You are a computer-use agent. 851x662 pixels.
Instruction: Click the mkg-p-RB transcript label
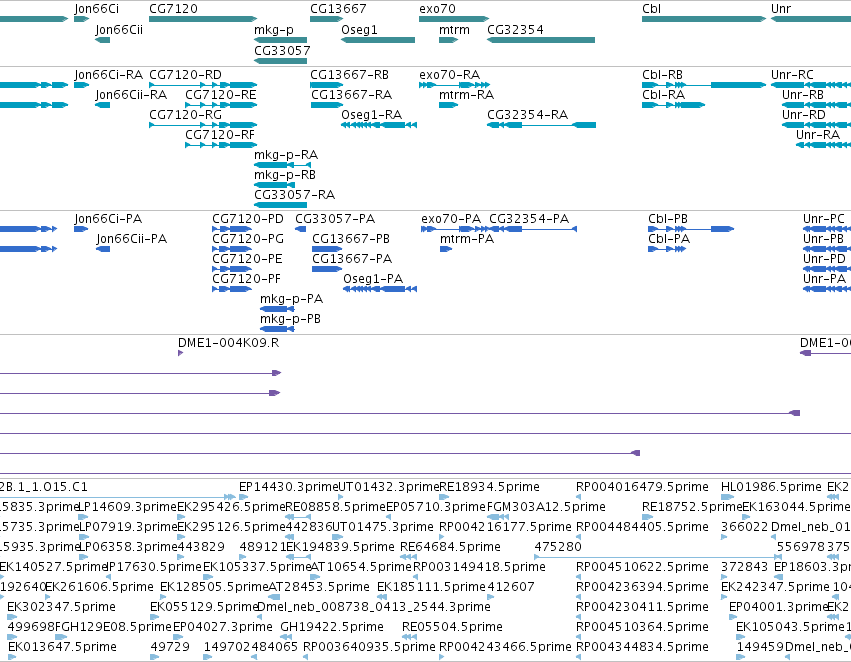click(285, 175)
